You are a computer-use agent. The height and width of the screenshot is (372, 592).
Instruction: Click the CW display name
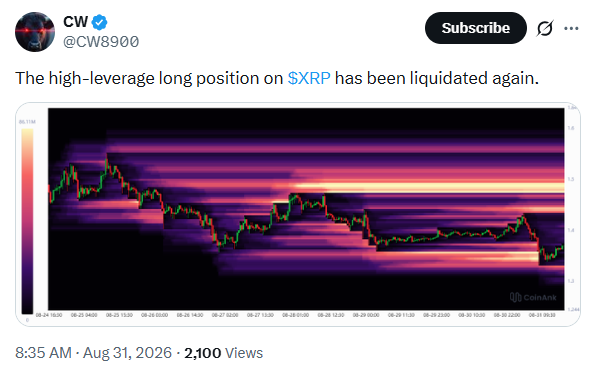76,22
